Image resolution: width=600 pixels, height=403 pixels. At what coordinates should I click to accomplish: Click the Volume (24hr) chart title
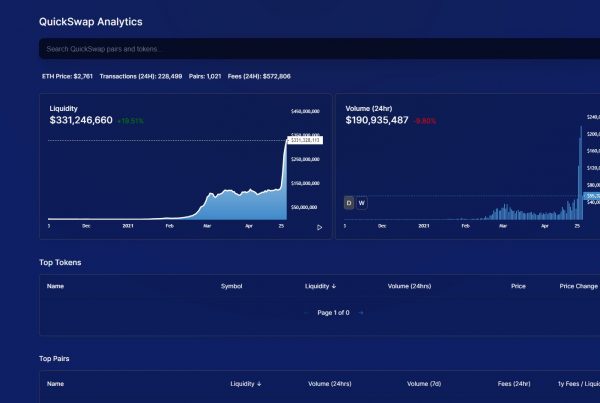click(369, 109)
